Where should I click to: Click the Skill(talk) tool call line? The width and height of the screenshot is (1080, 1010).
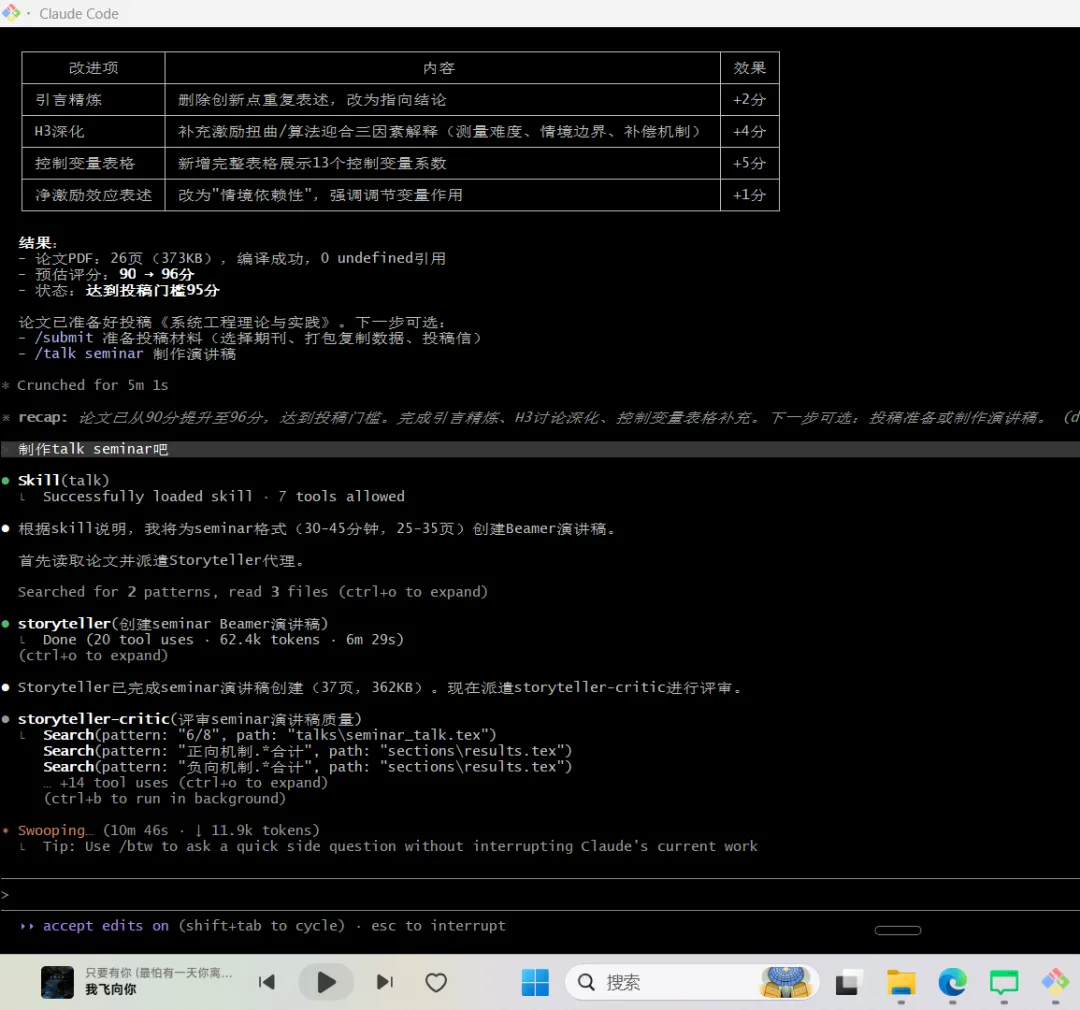coord(63,480)
